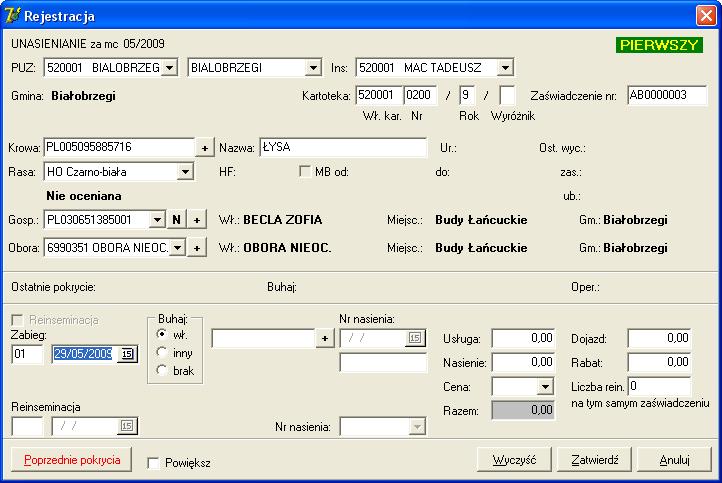Open calendar picker beside upper Nr nasienia date
This screenshot has width=722, height=483.
[x=415, y=338]
